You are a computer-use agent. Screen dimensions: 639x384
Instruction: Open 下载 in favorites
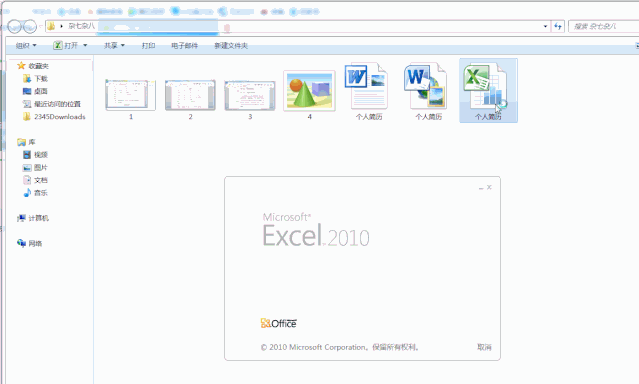[41, 79]
